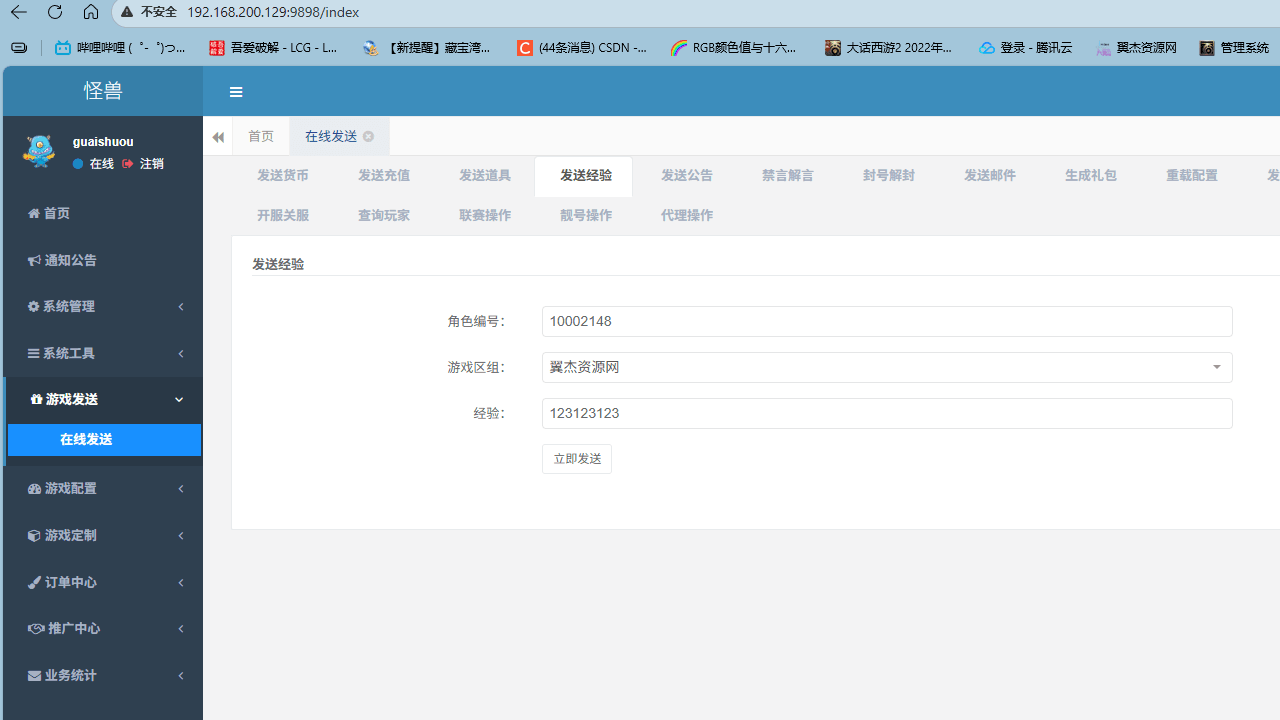Screen dimensions: 1280x720
Task: Click the envelope icon next to 业务统计
Action: coord(33,675)
